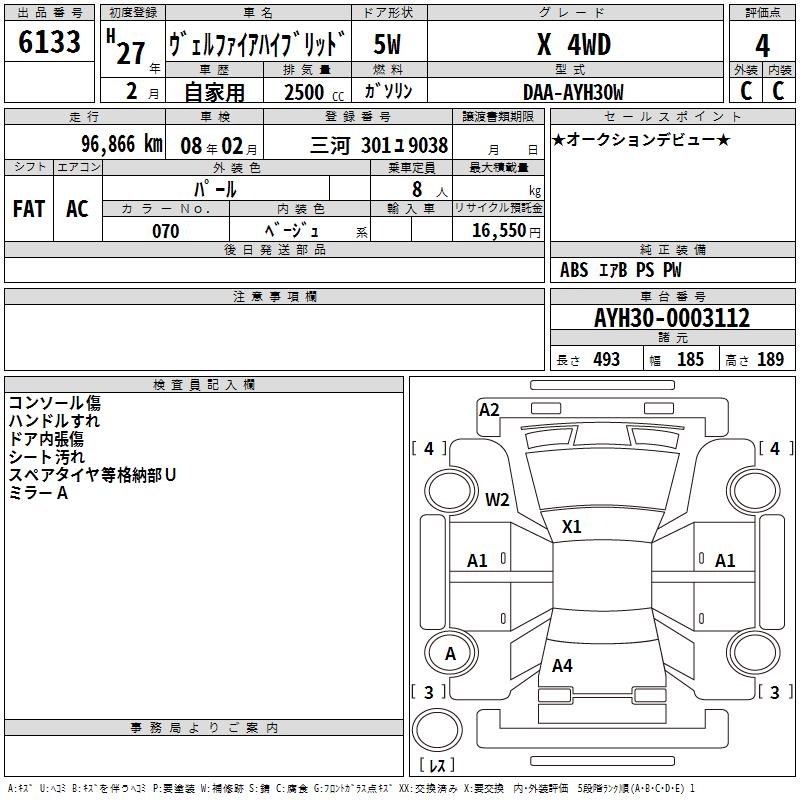800x800 pixels.
Task: Click the front-left tire tread value [ 4 ]
Action: 429,449
